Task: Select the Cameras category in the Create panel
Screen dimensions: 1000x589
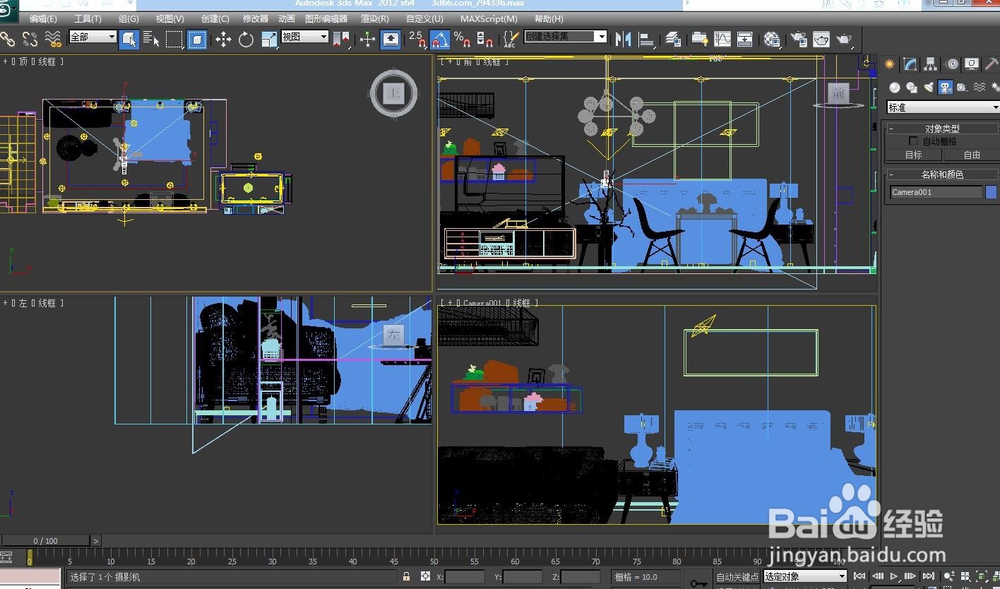Action: tap(945, 87)
